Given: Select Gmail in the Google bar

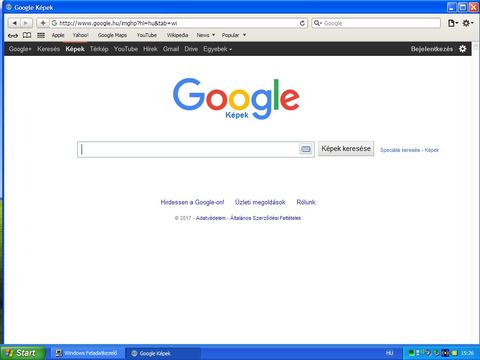Looking at the screenshot, I should (x=171, y=49).
